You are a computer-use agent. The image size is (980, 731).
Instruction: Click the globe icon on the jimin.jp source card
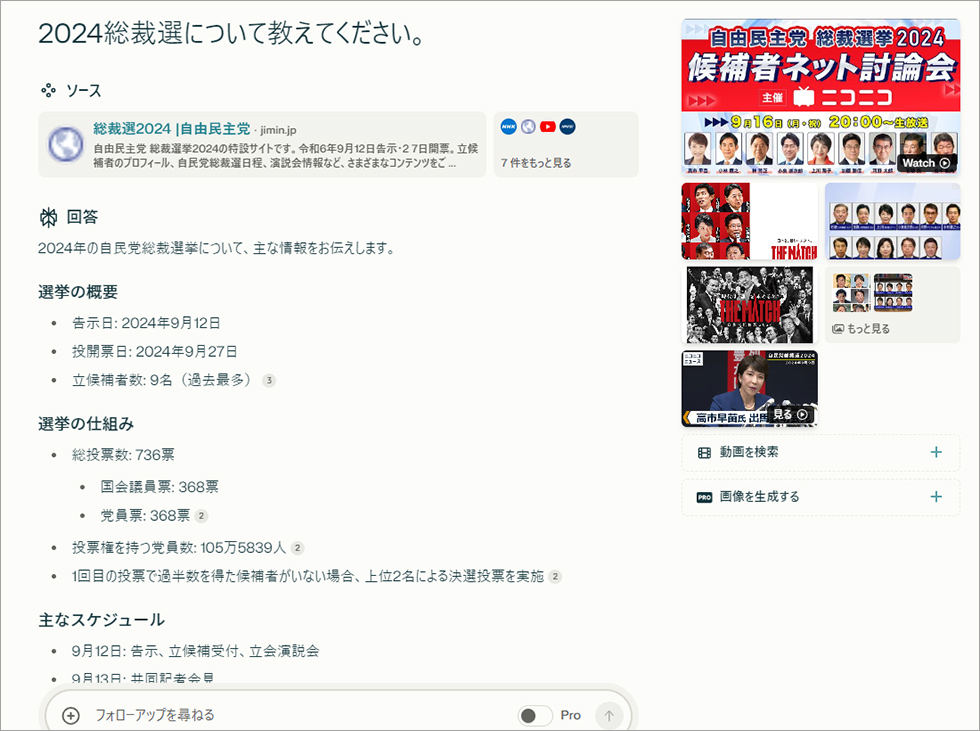click(x=66, y=144)
